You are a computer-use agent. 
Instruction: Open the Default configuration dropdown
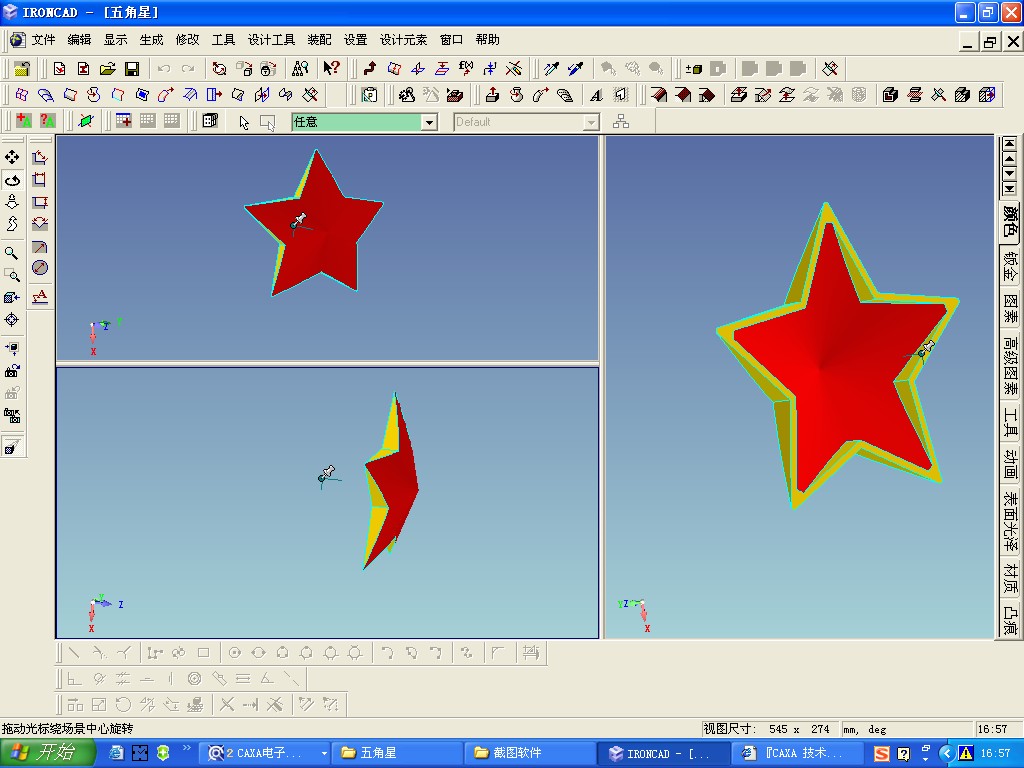(x=591, y=122)
